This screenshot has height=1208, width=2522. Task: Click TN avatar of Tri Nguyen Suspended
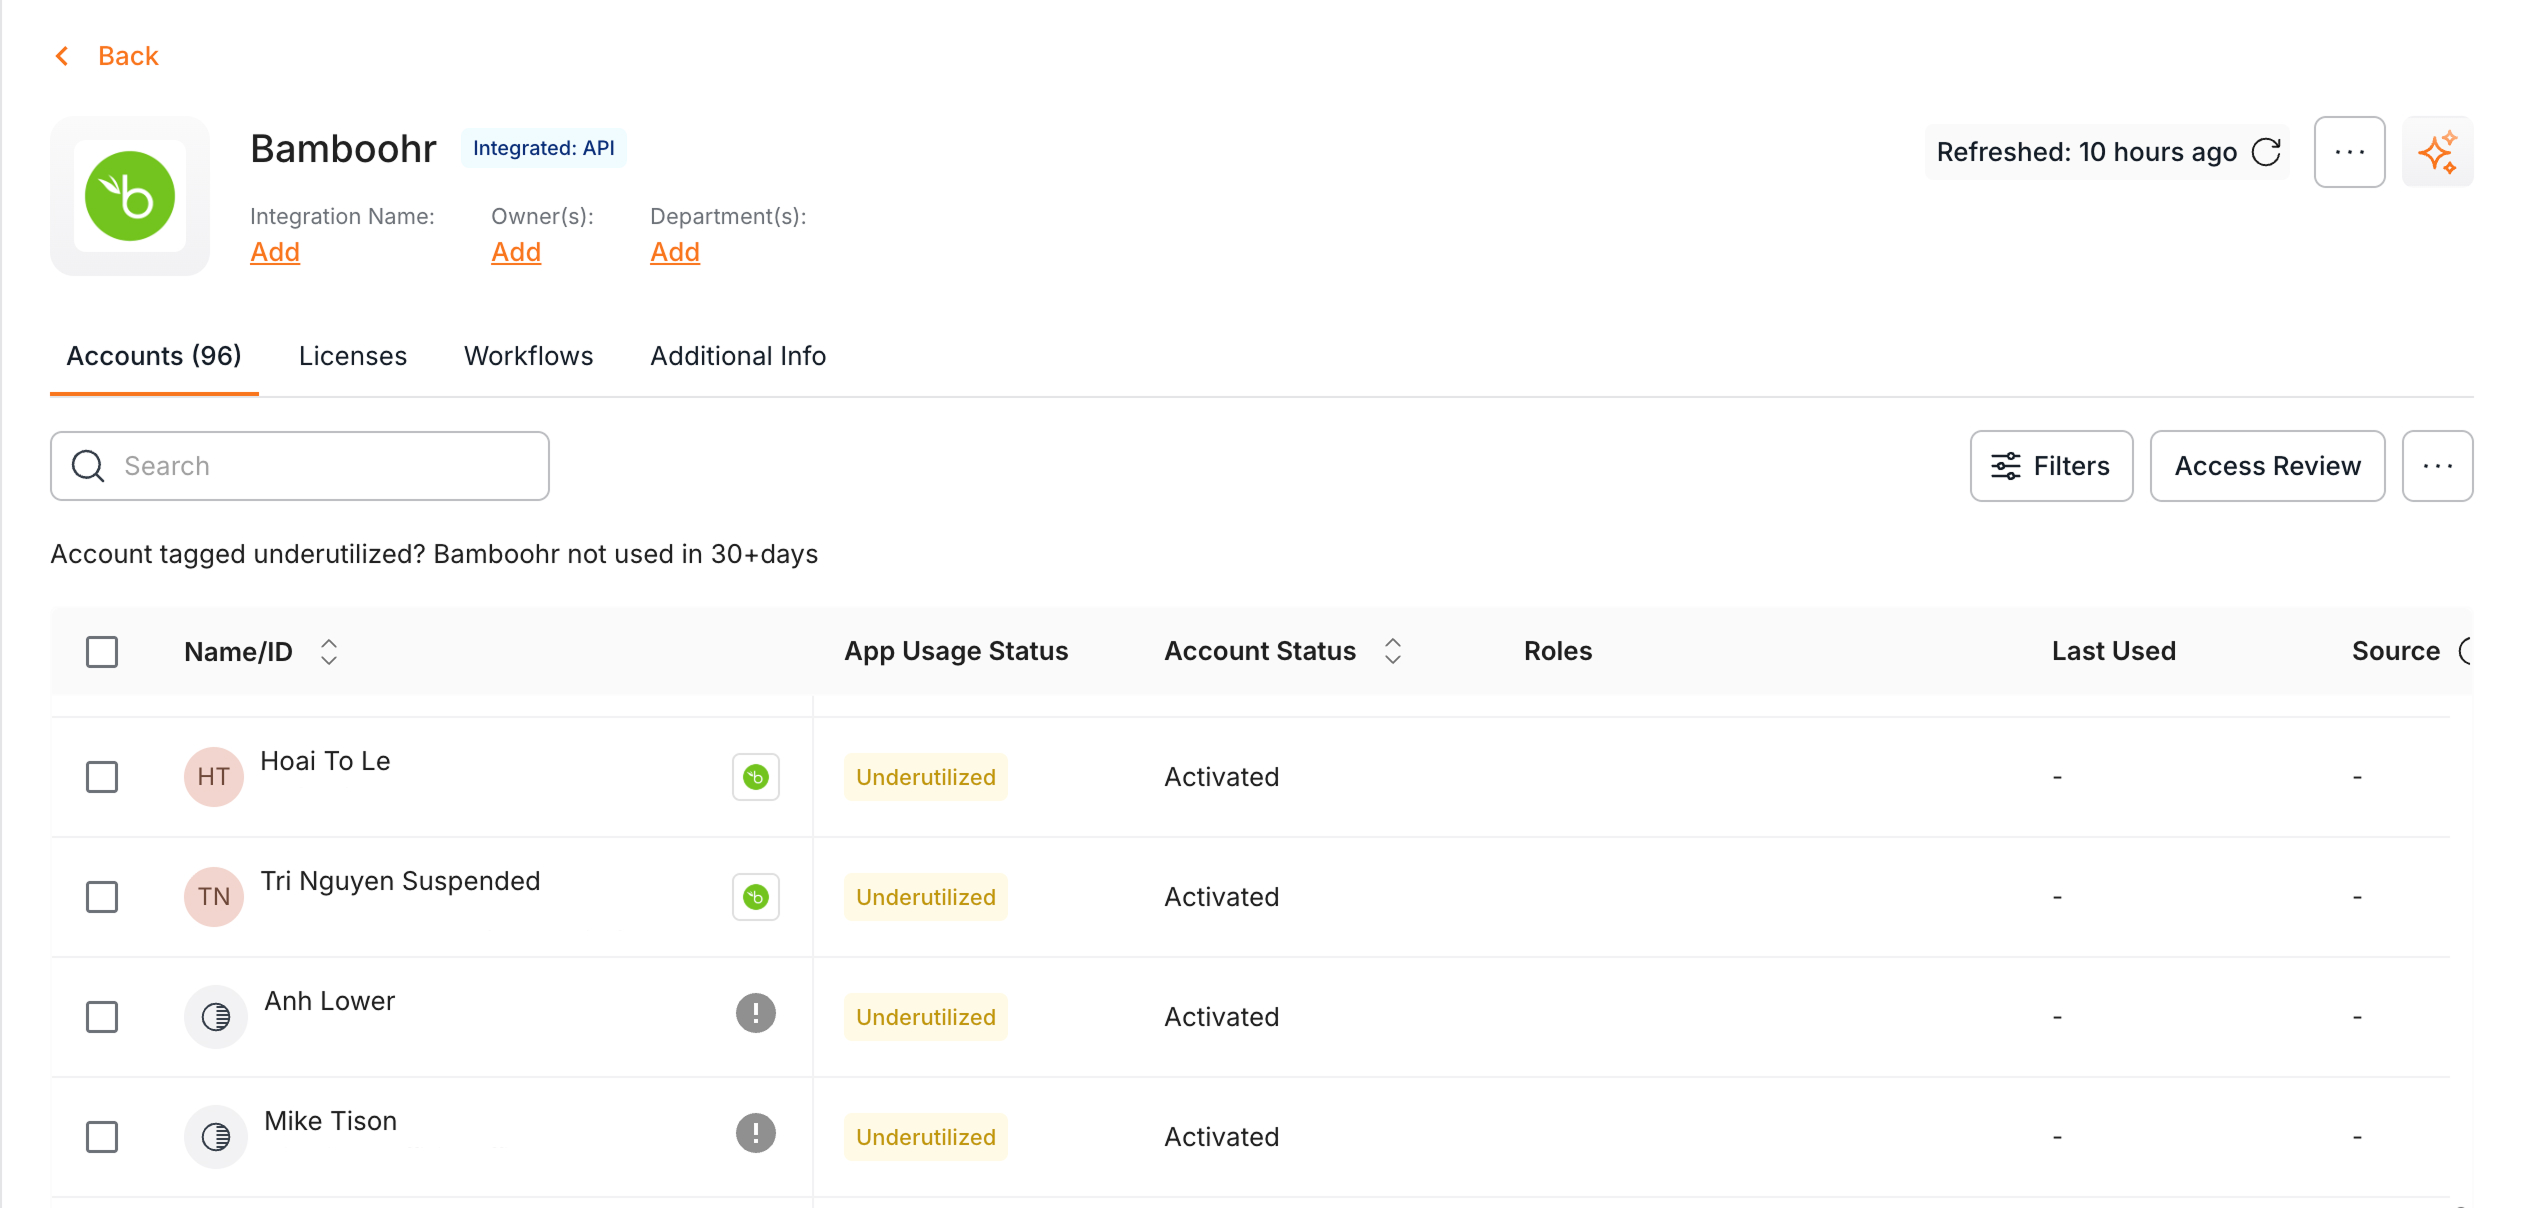tap(214, 897)
